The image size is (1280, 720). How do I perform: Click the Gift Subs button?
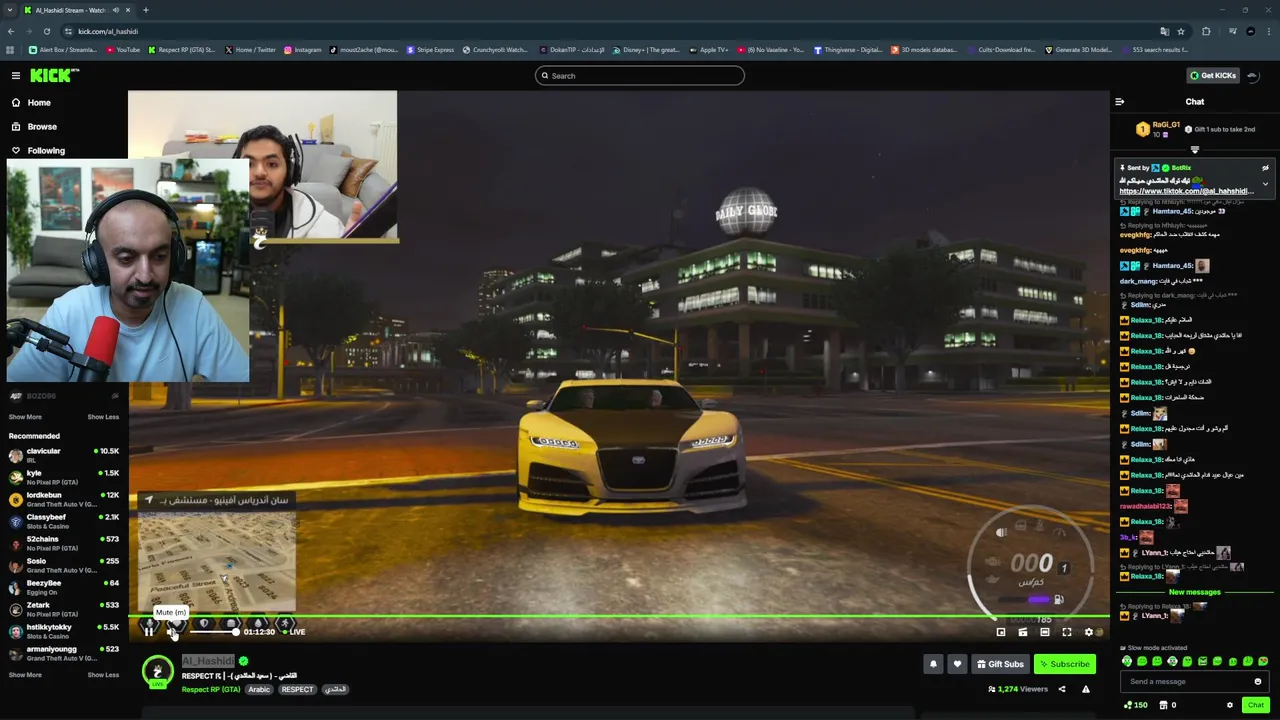pyautogui.click(x=1000, y=664)
